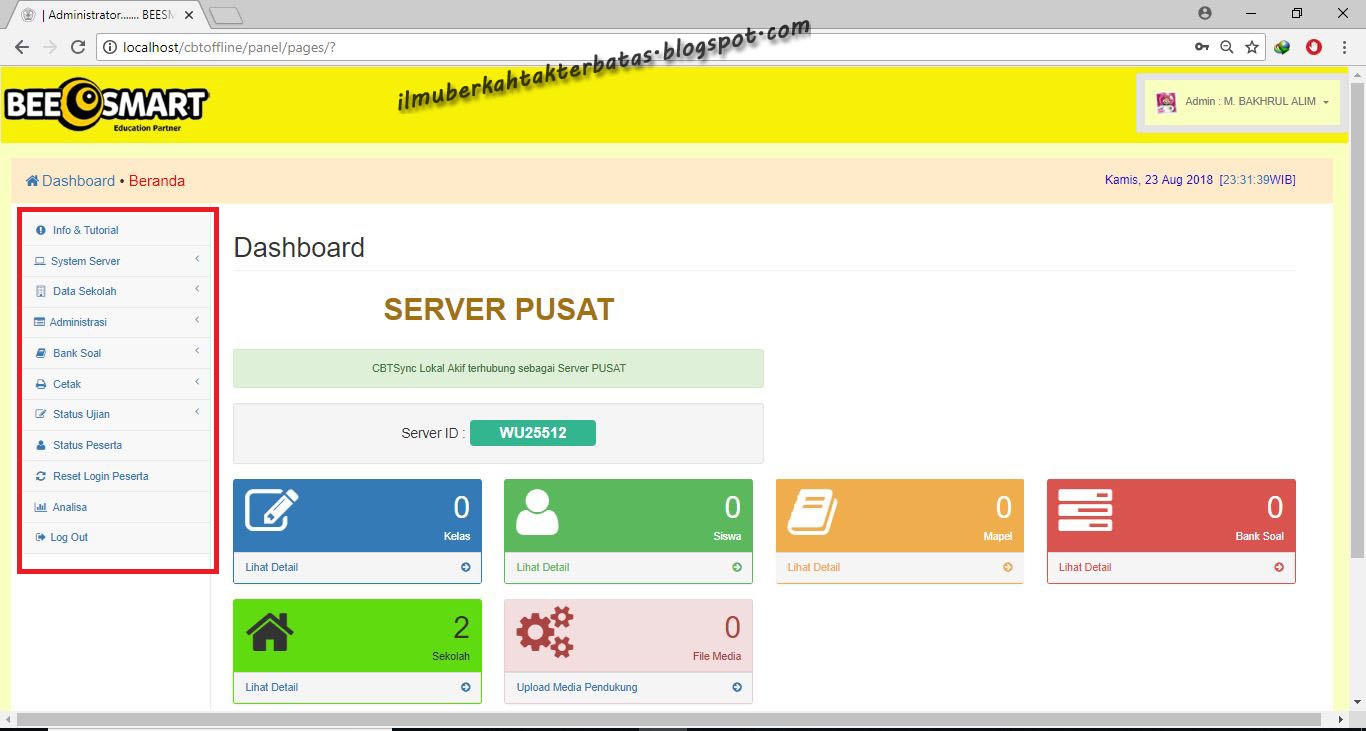The image size is (1366, 731).
Task: Click the browser address bar
Action: [x=400, y=46]
